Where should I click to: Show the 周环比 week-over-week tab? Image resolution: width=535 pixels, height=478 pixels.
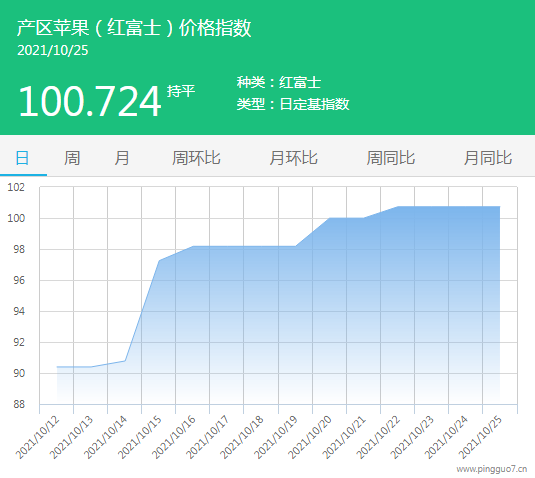click(196, 158)
